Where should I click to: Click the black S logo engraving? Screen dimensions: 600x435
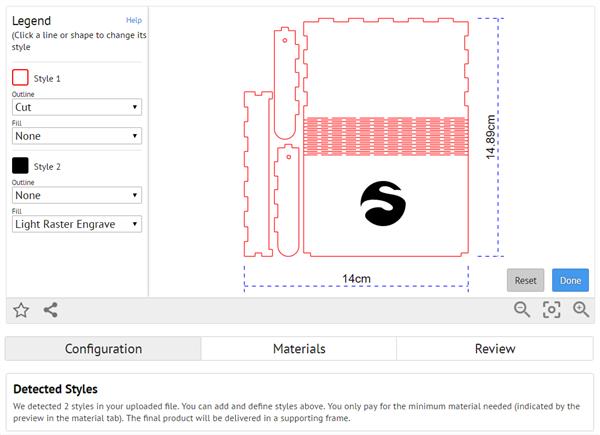[383, 203]
